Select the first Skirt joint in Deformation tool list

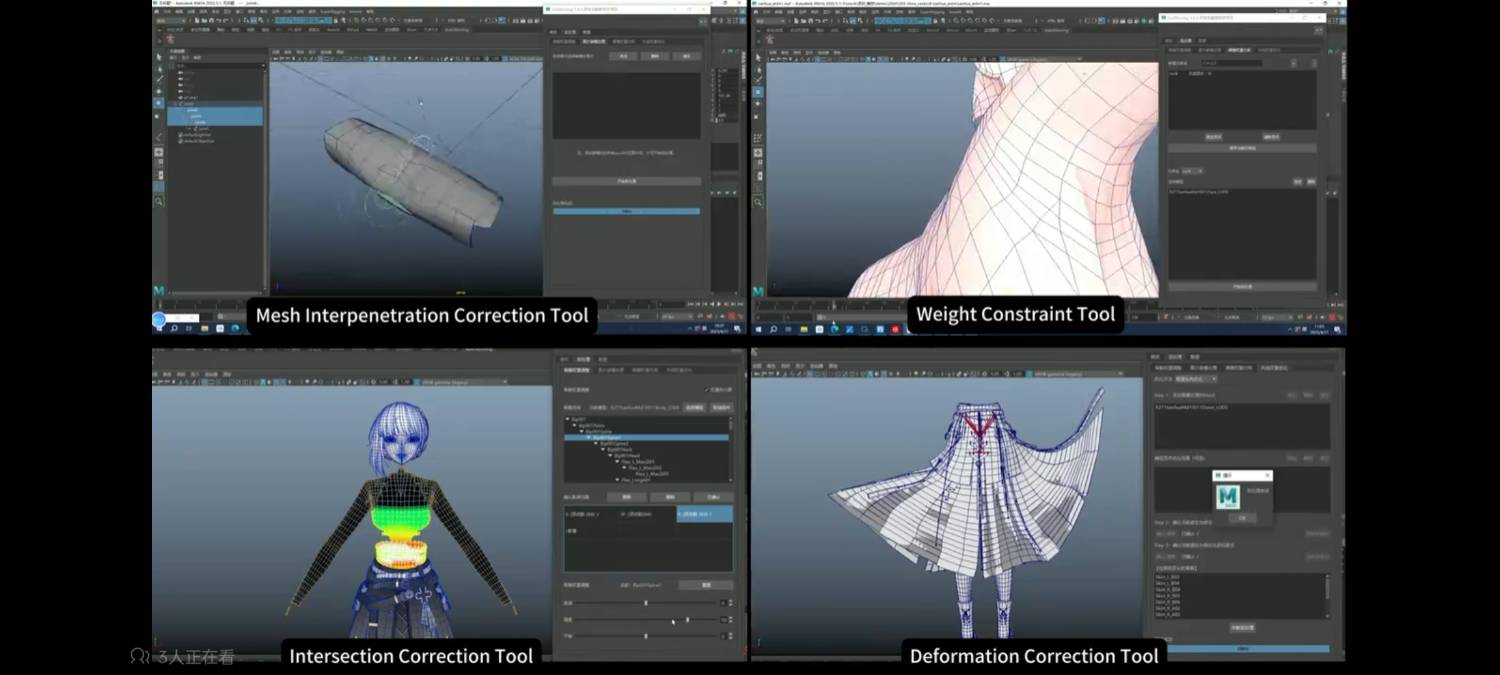coord(1167,577)
